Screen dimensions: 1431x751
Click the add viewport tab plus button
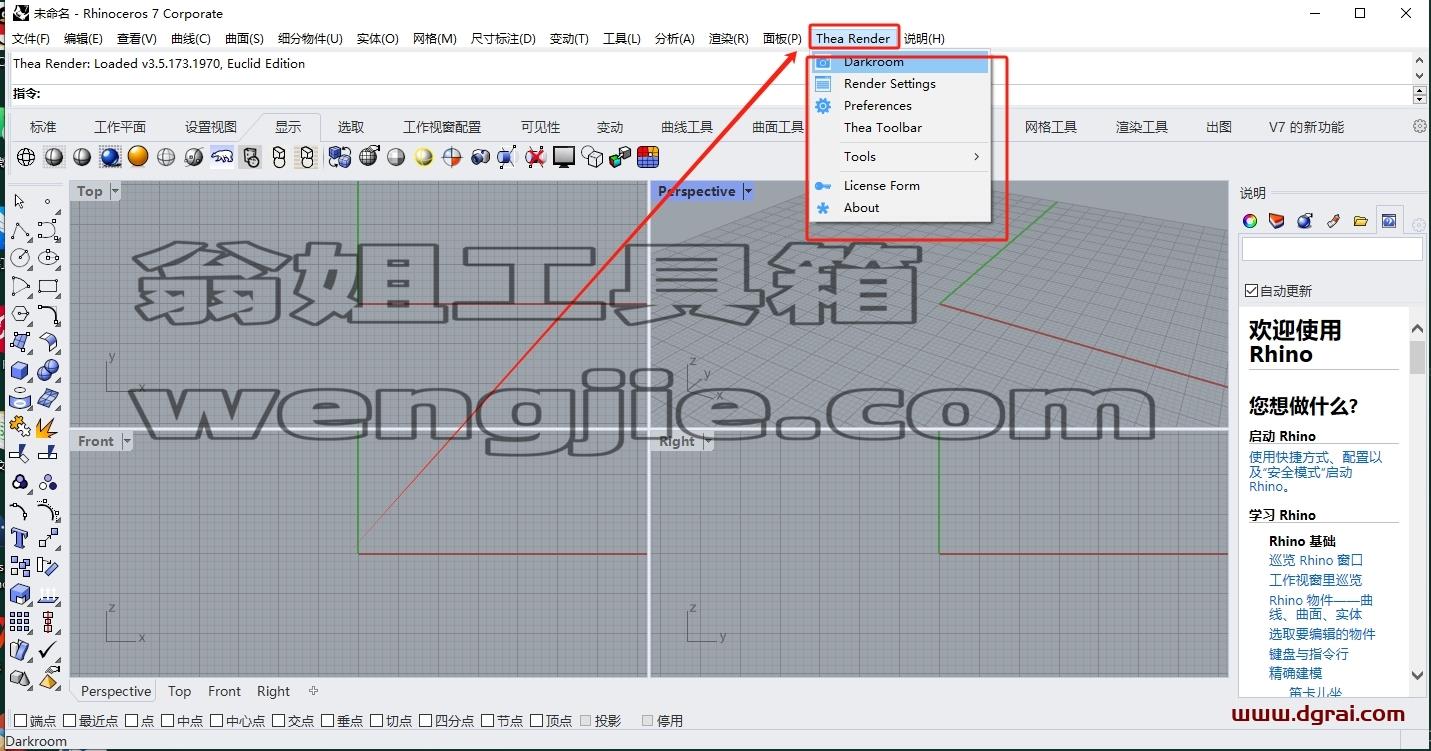tap(313, 691)
